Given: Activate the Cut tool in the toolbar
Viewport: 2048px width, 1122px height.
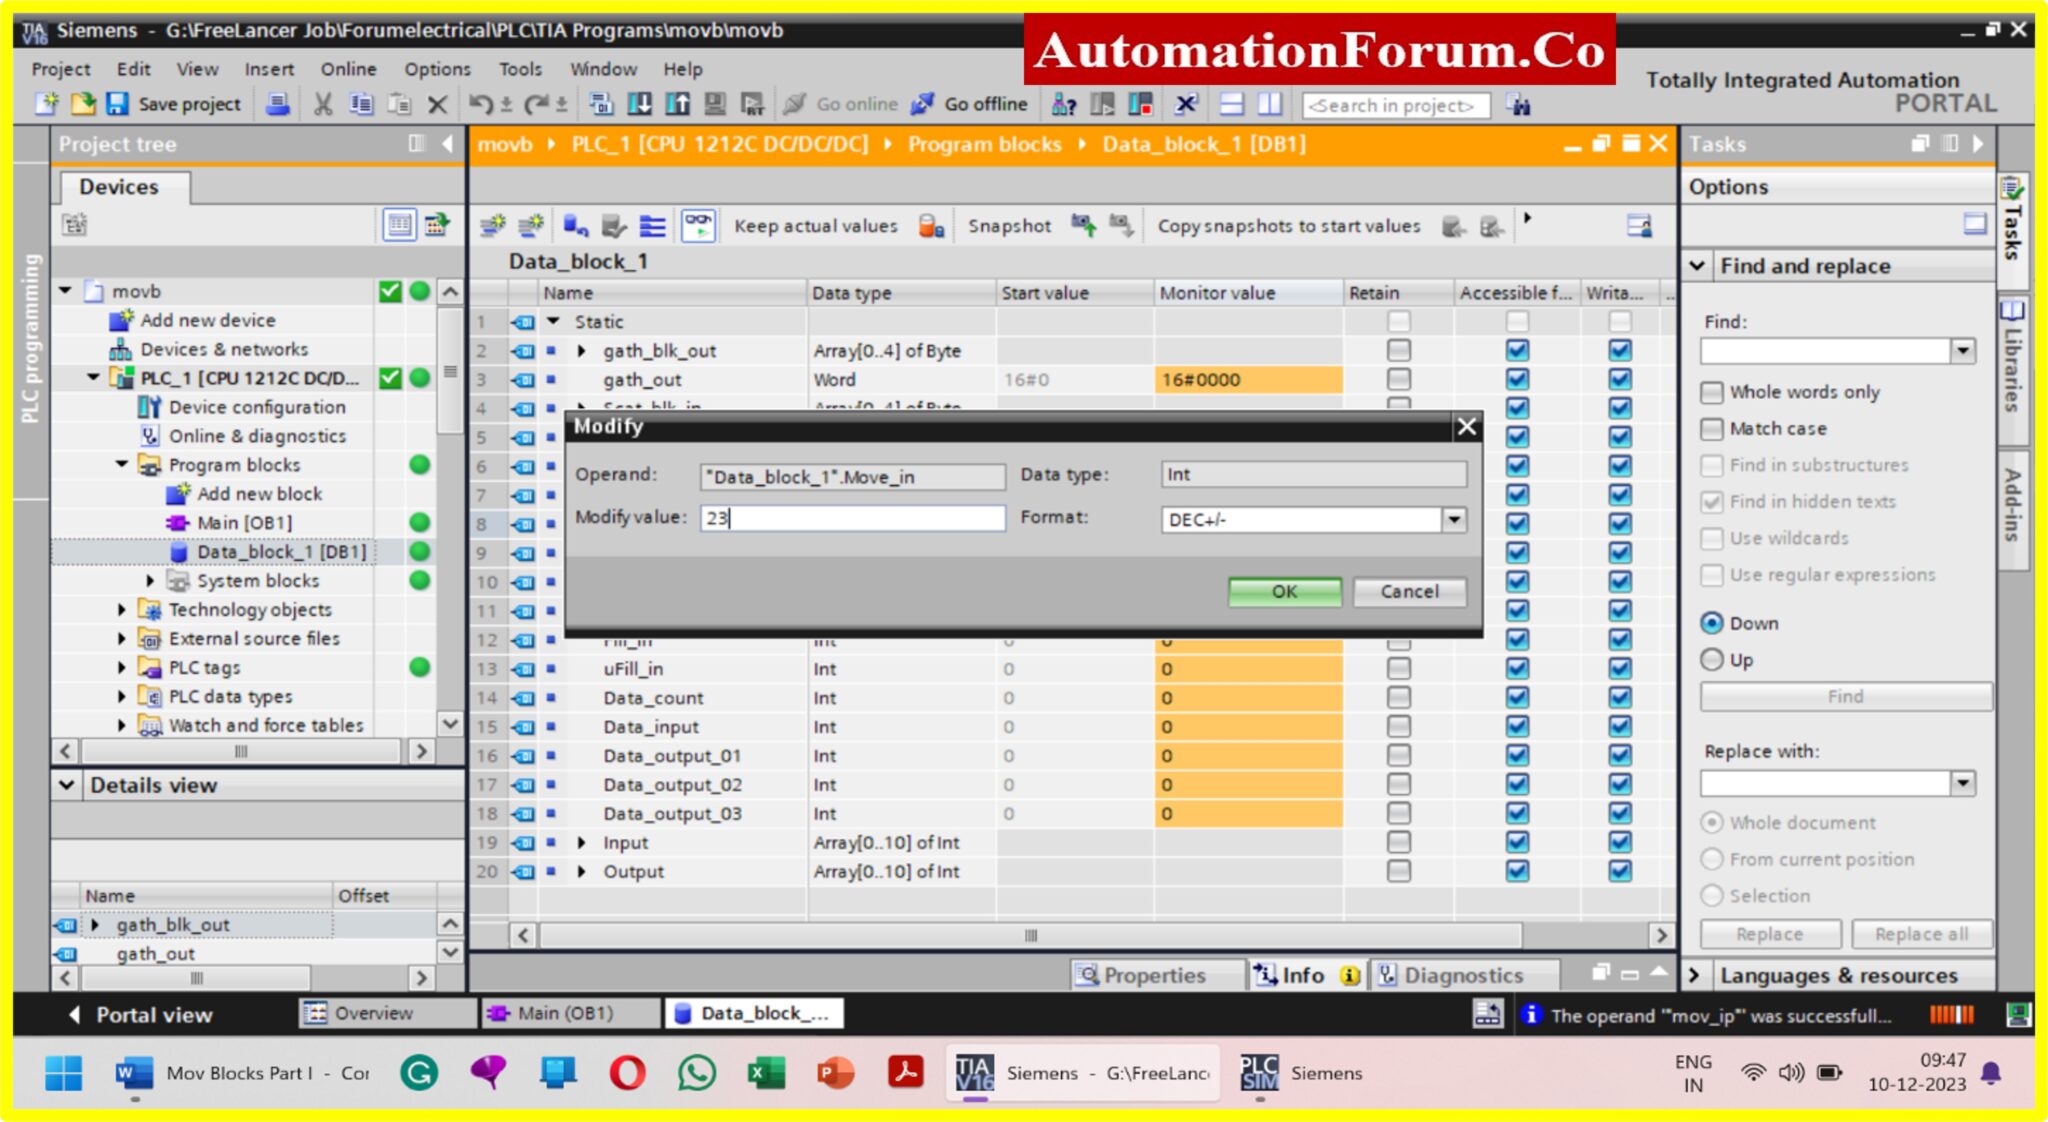Looking at the screenshot, I should 322,103.
